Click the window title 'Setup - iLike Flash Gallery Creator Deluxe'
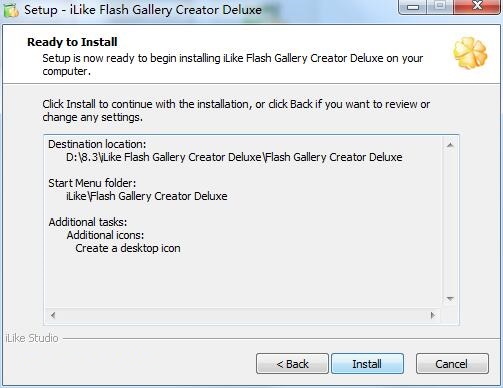Viewport: 503px width, 388px height. click(x=143, y=10)
